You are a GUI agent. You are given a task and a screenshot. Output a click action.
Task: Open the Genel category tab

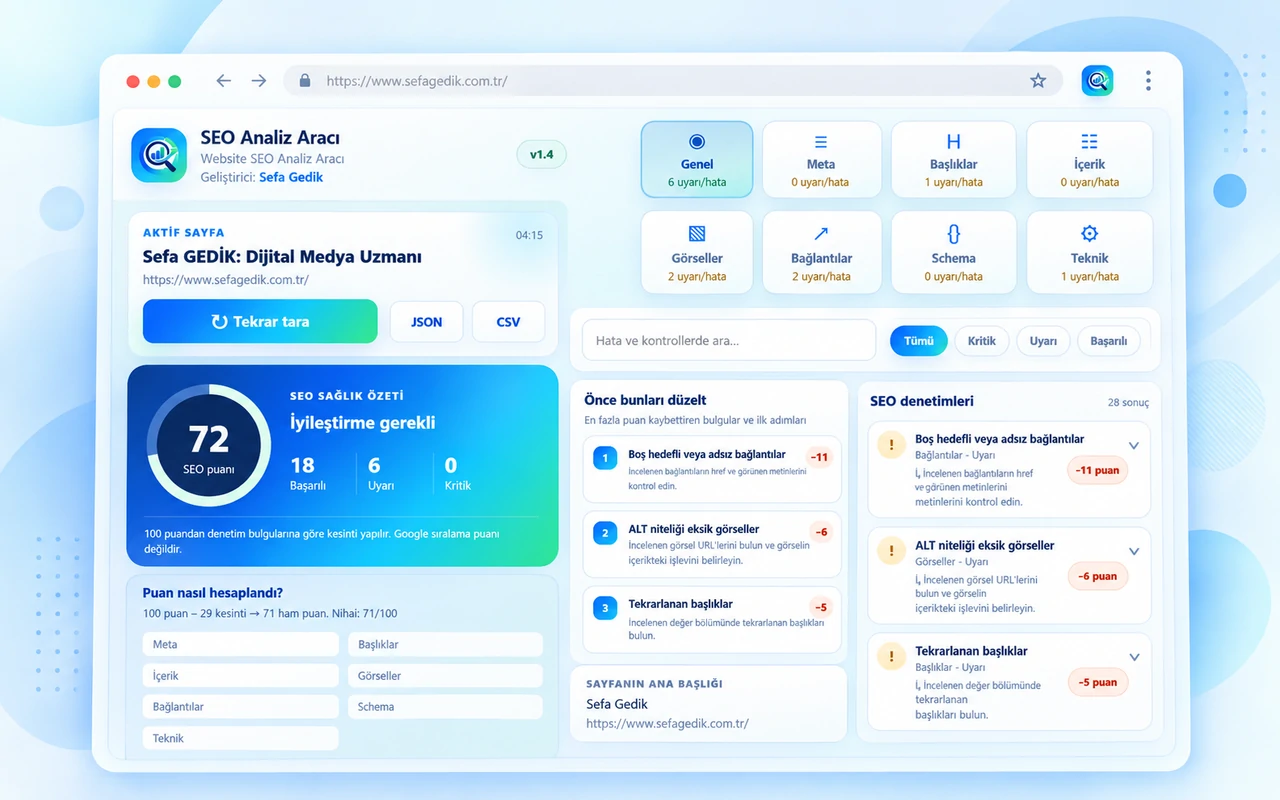[697, 160]
